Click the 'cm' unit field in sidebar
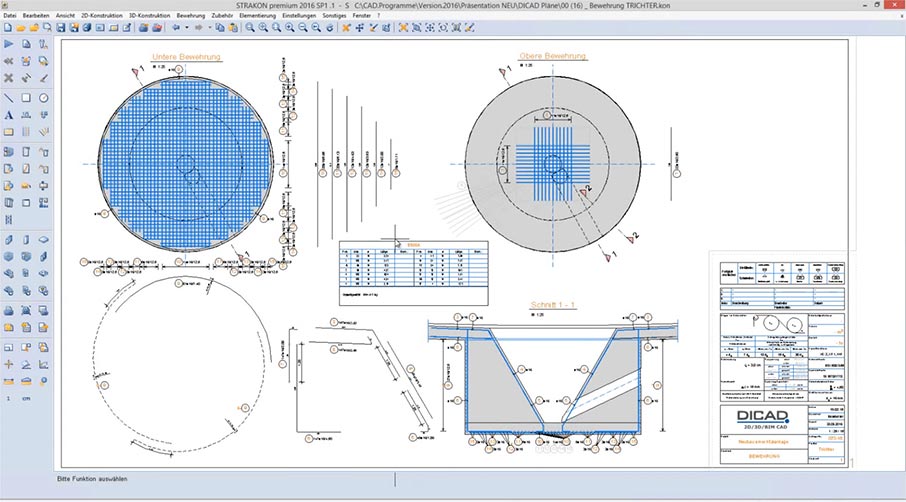906x502 pixels. tap(26, 399)
